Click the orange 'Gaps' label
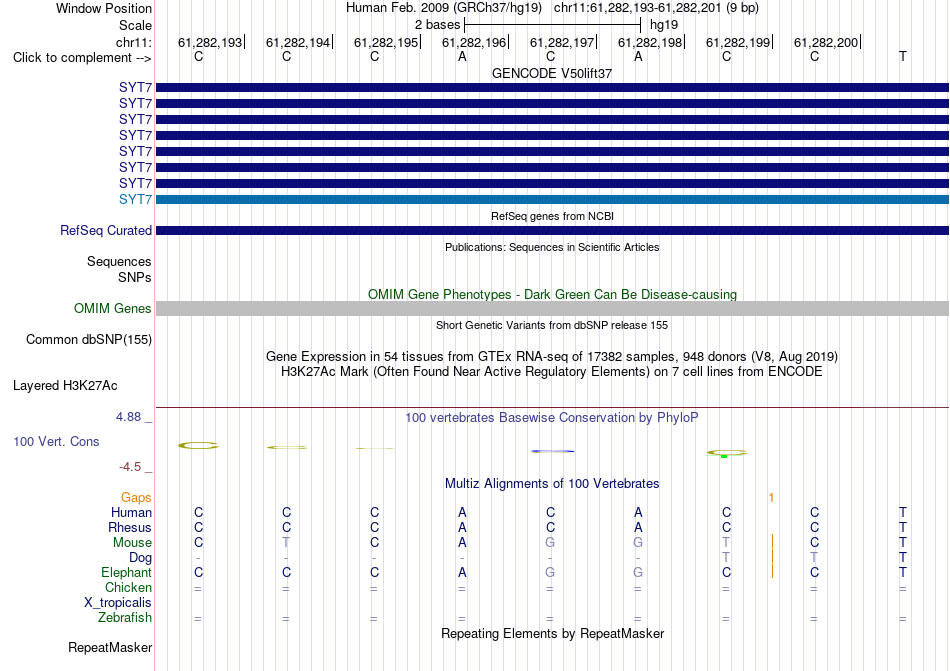Screen dimensions: 950x671 (x=136, y=497)
